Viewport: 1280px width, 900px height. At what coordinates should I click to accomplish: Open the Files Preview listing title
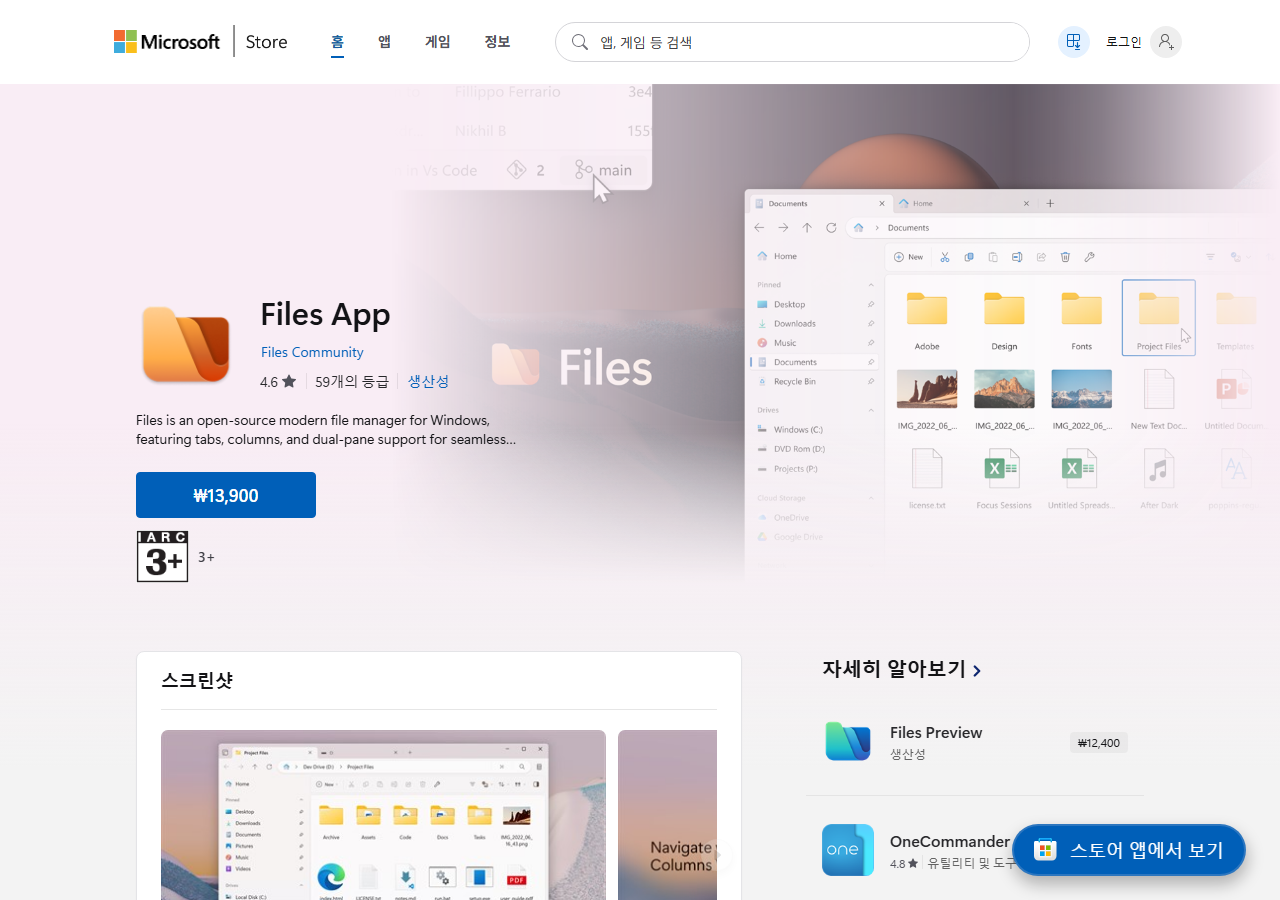point(936,732)
